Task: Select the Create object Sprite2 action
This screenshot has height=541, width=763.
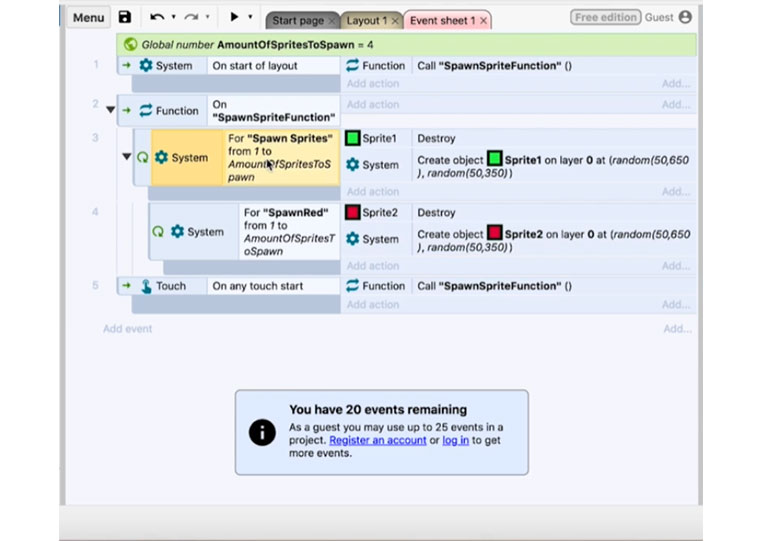Action: 554,241
